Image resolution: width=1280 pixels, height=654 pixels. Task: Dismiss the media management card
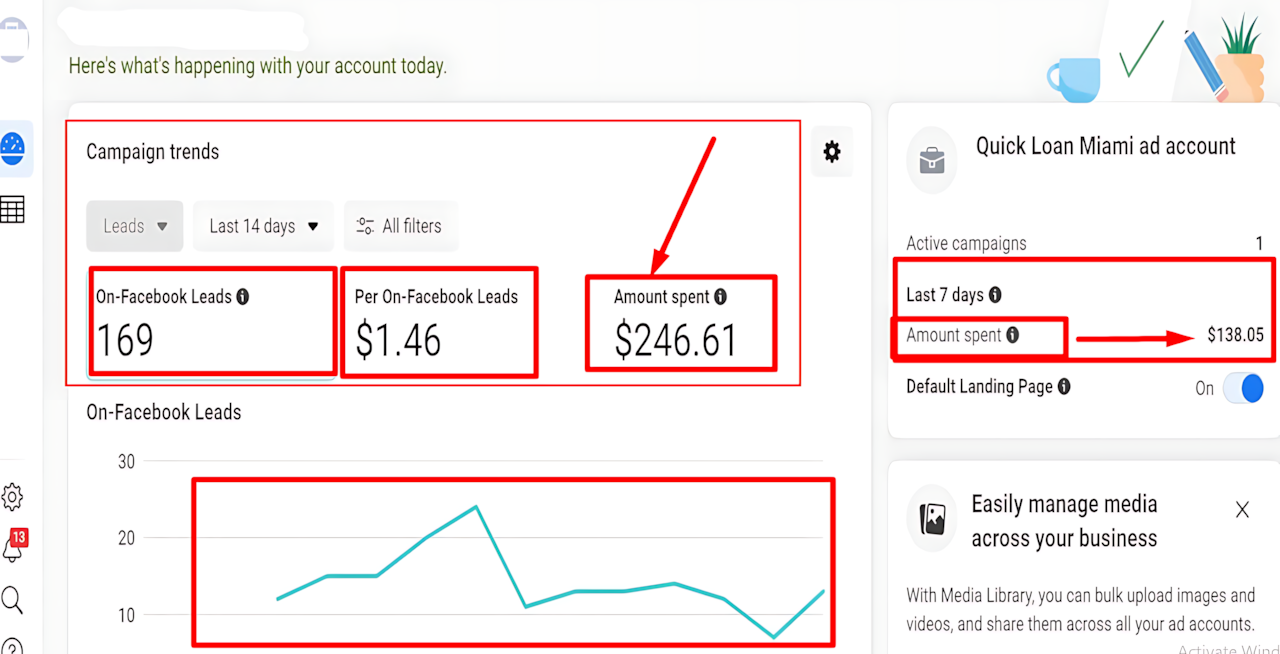coord(1242,510)
